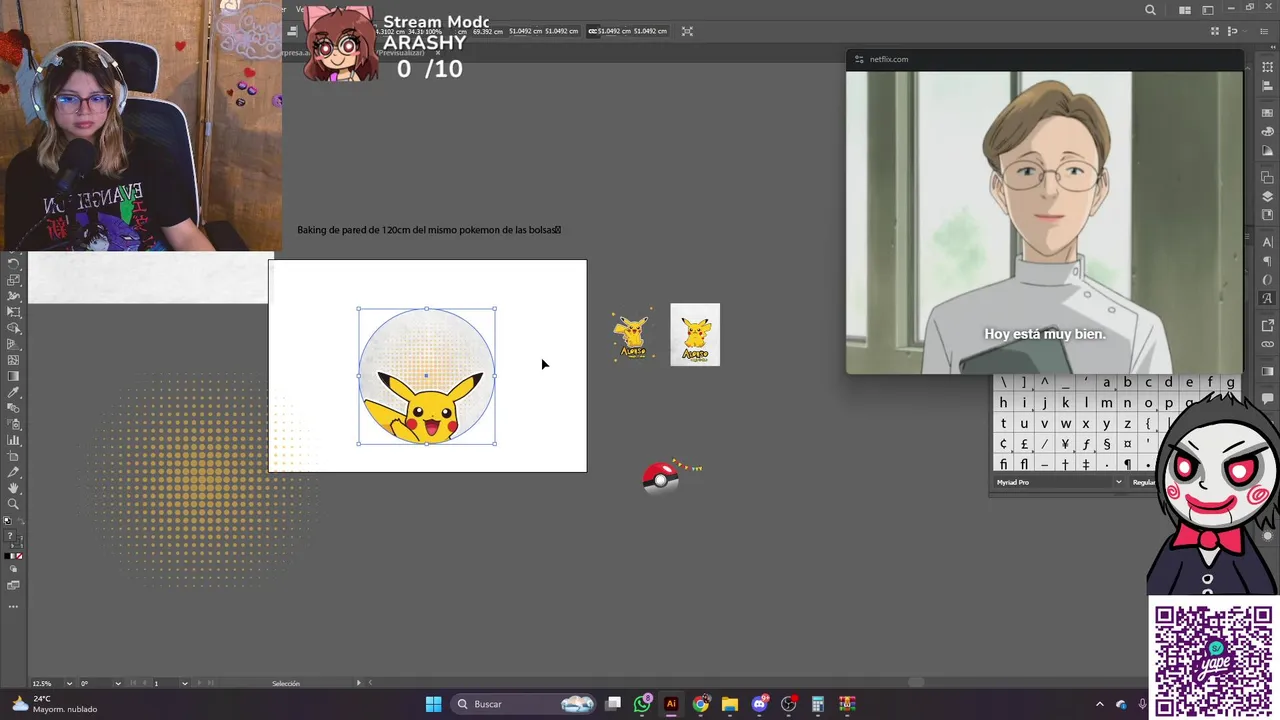Open the artboard number dropdown
1280x720 pixels.
click(184, 683)
